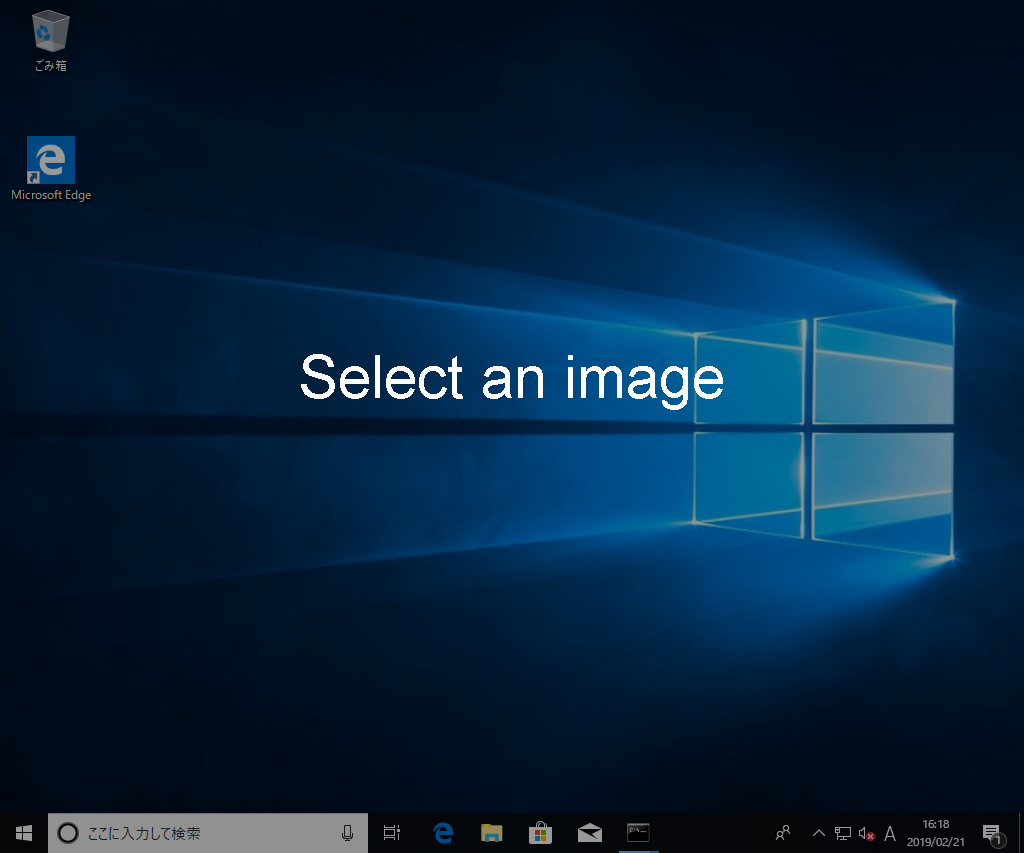Toggle the IME input mode A indicator
The width and height of the screenshot is (1024, 853).
click(889, 833)
